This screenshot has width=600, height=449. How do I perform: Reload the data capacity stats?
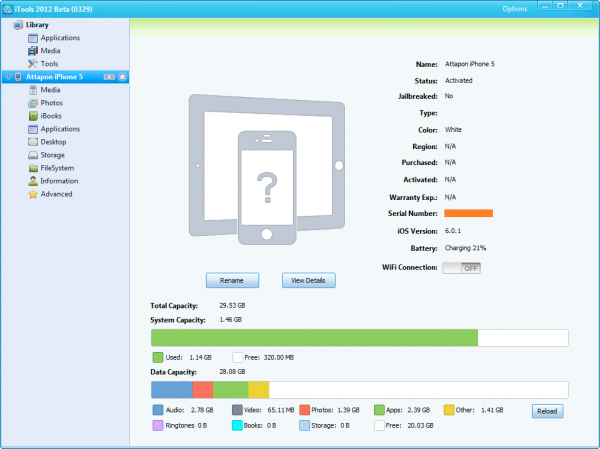click(x=547, y=410)
